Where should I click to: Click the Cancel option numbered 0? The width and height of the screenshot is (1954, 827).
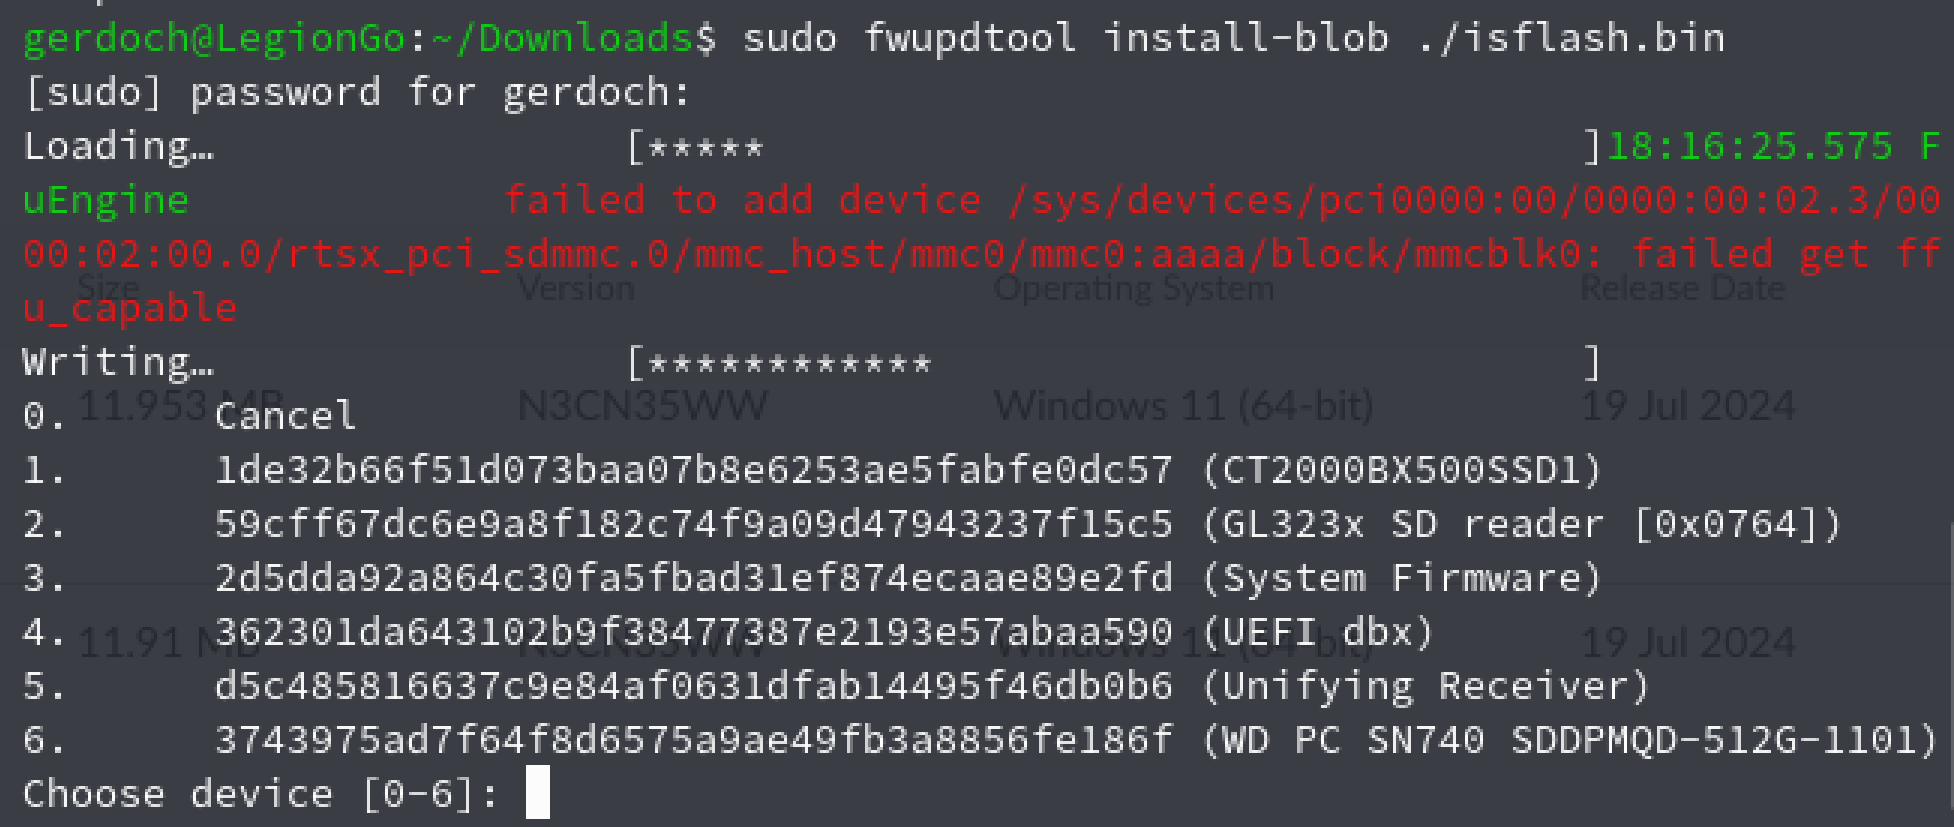[285, 416]
